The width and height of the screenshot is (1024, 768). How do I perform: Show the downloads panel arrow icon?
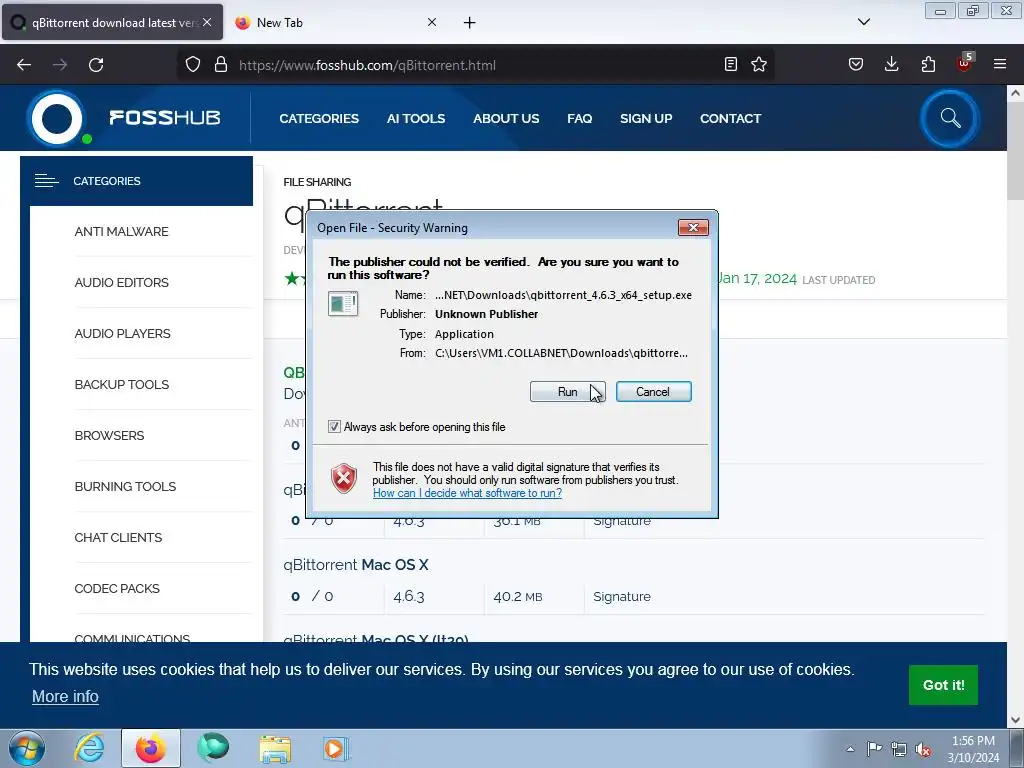pyautogui.click(x=891, y=64)
